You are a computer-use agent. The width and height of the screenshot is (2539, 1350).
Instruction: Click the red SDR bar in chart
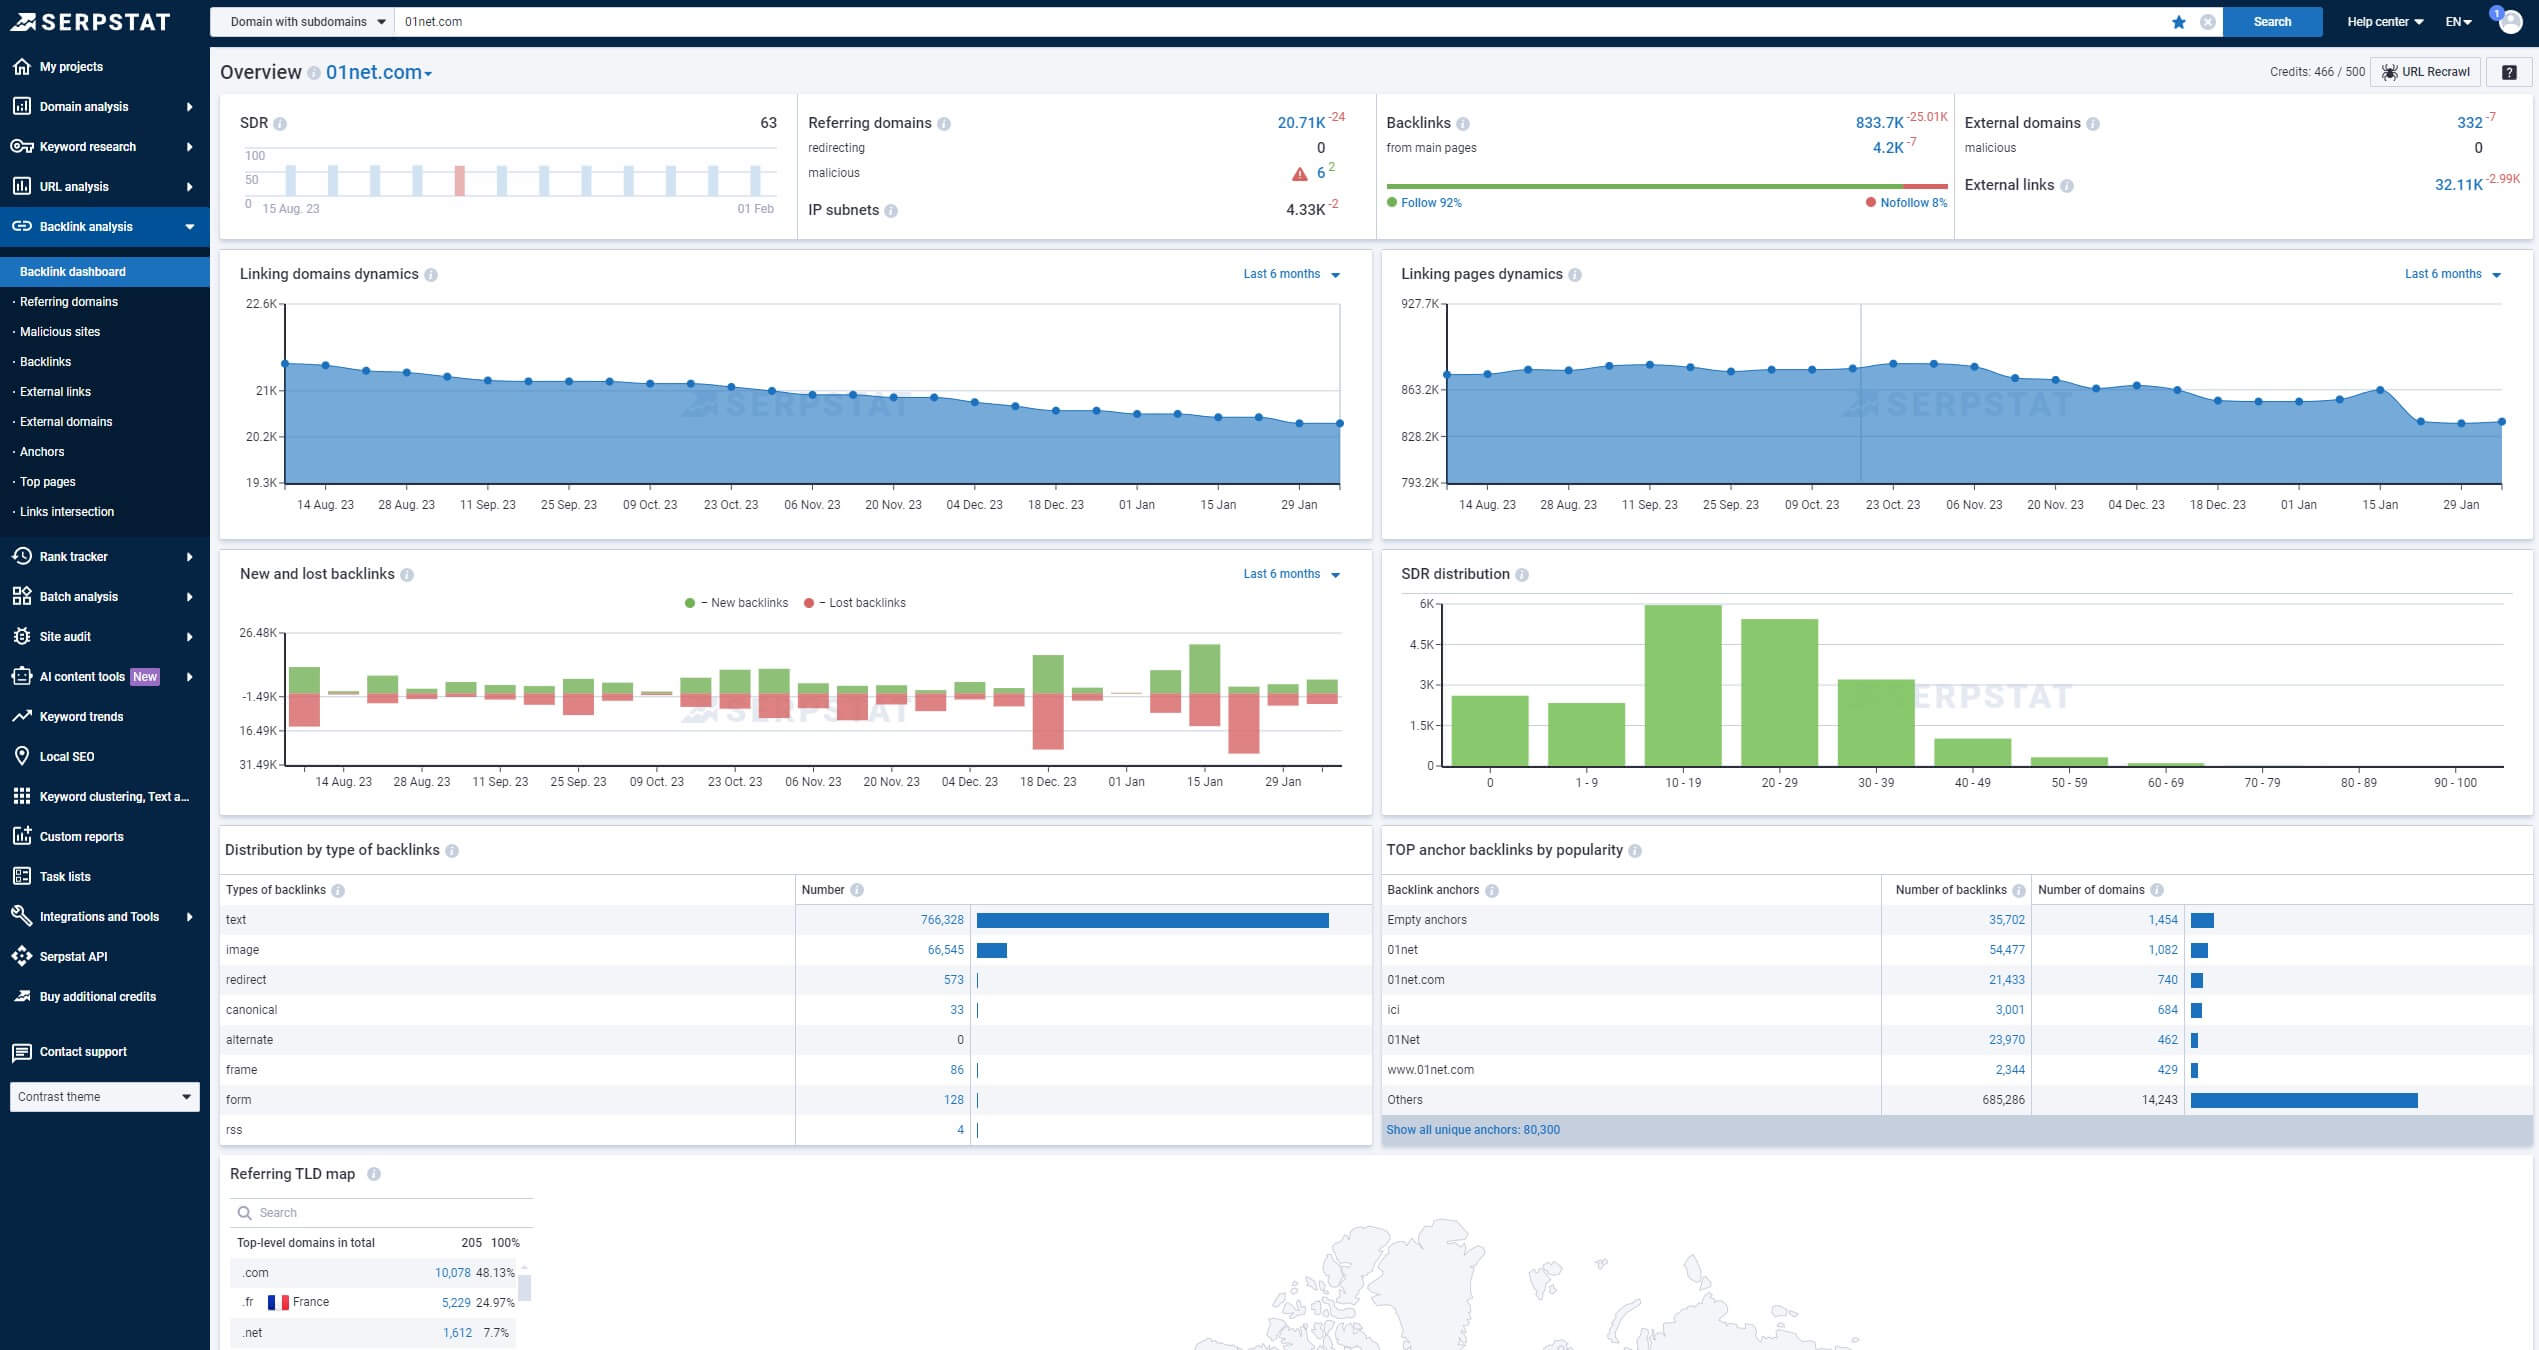(459, 181)
